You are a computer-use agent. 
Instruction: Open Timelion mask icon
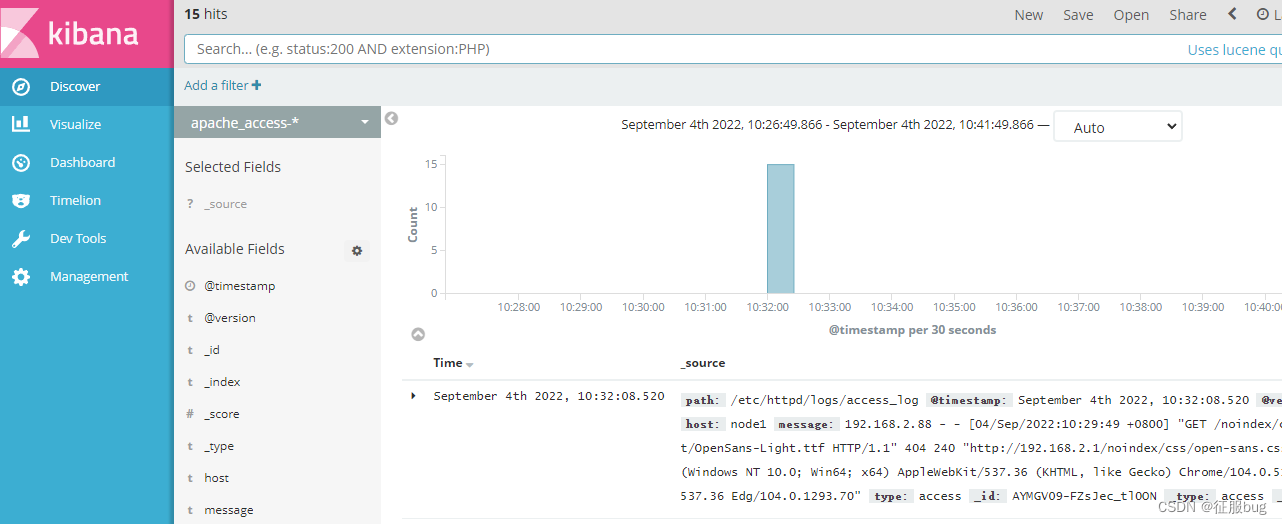(x=21, y=201)
